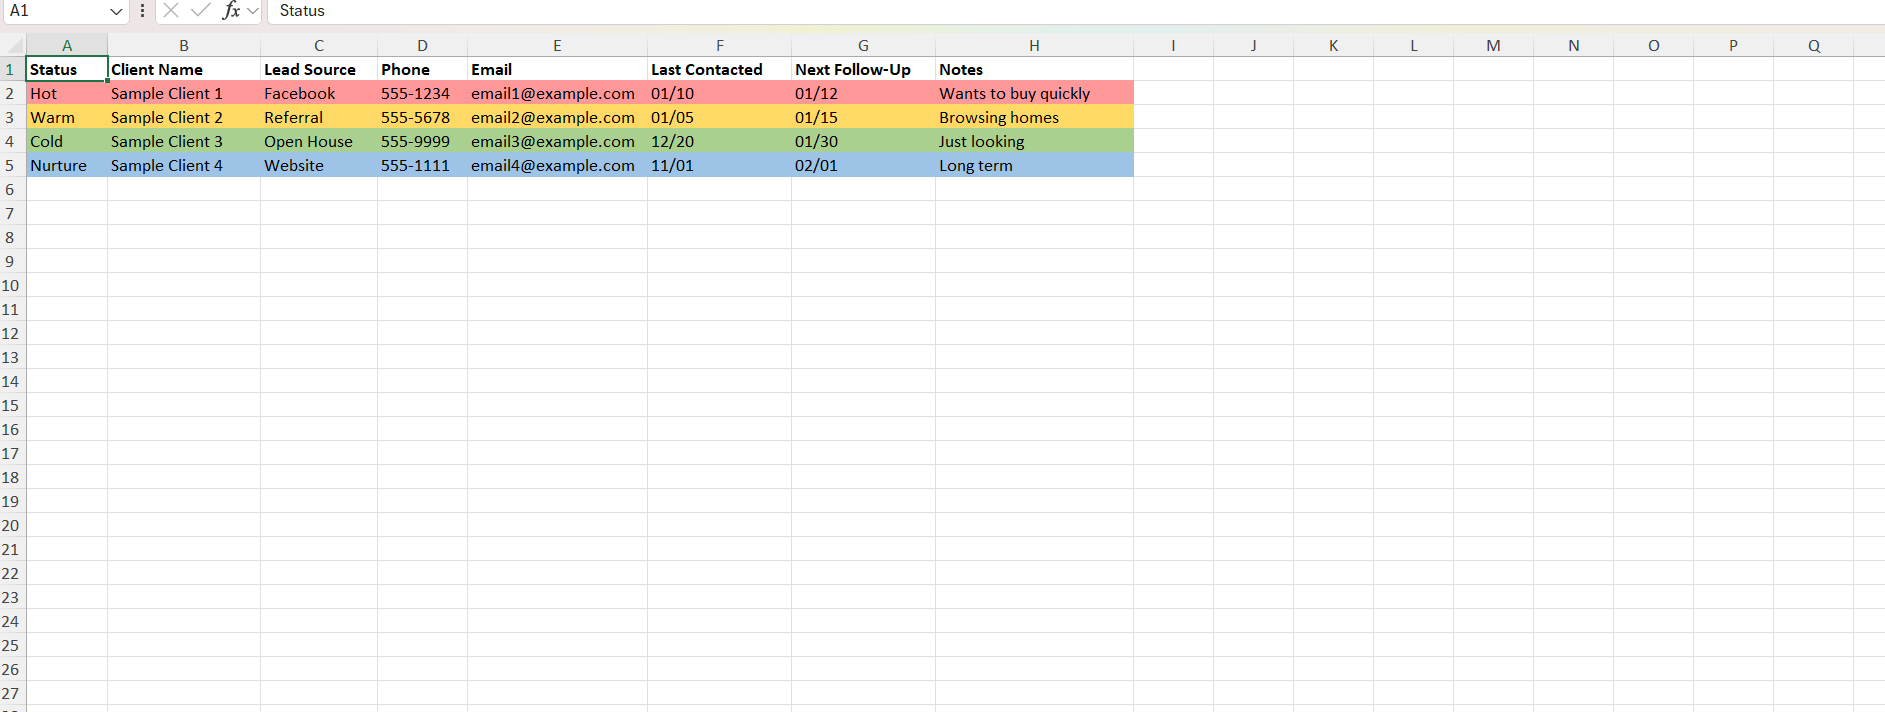Image resolution: width=1885 pixels, height=712 pixels.
Task: Select the Referral lead source cell
Action: coord(319,117)
